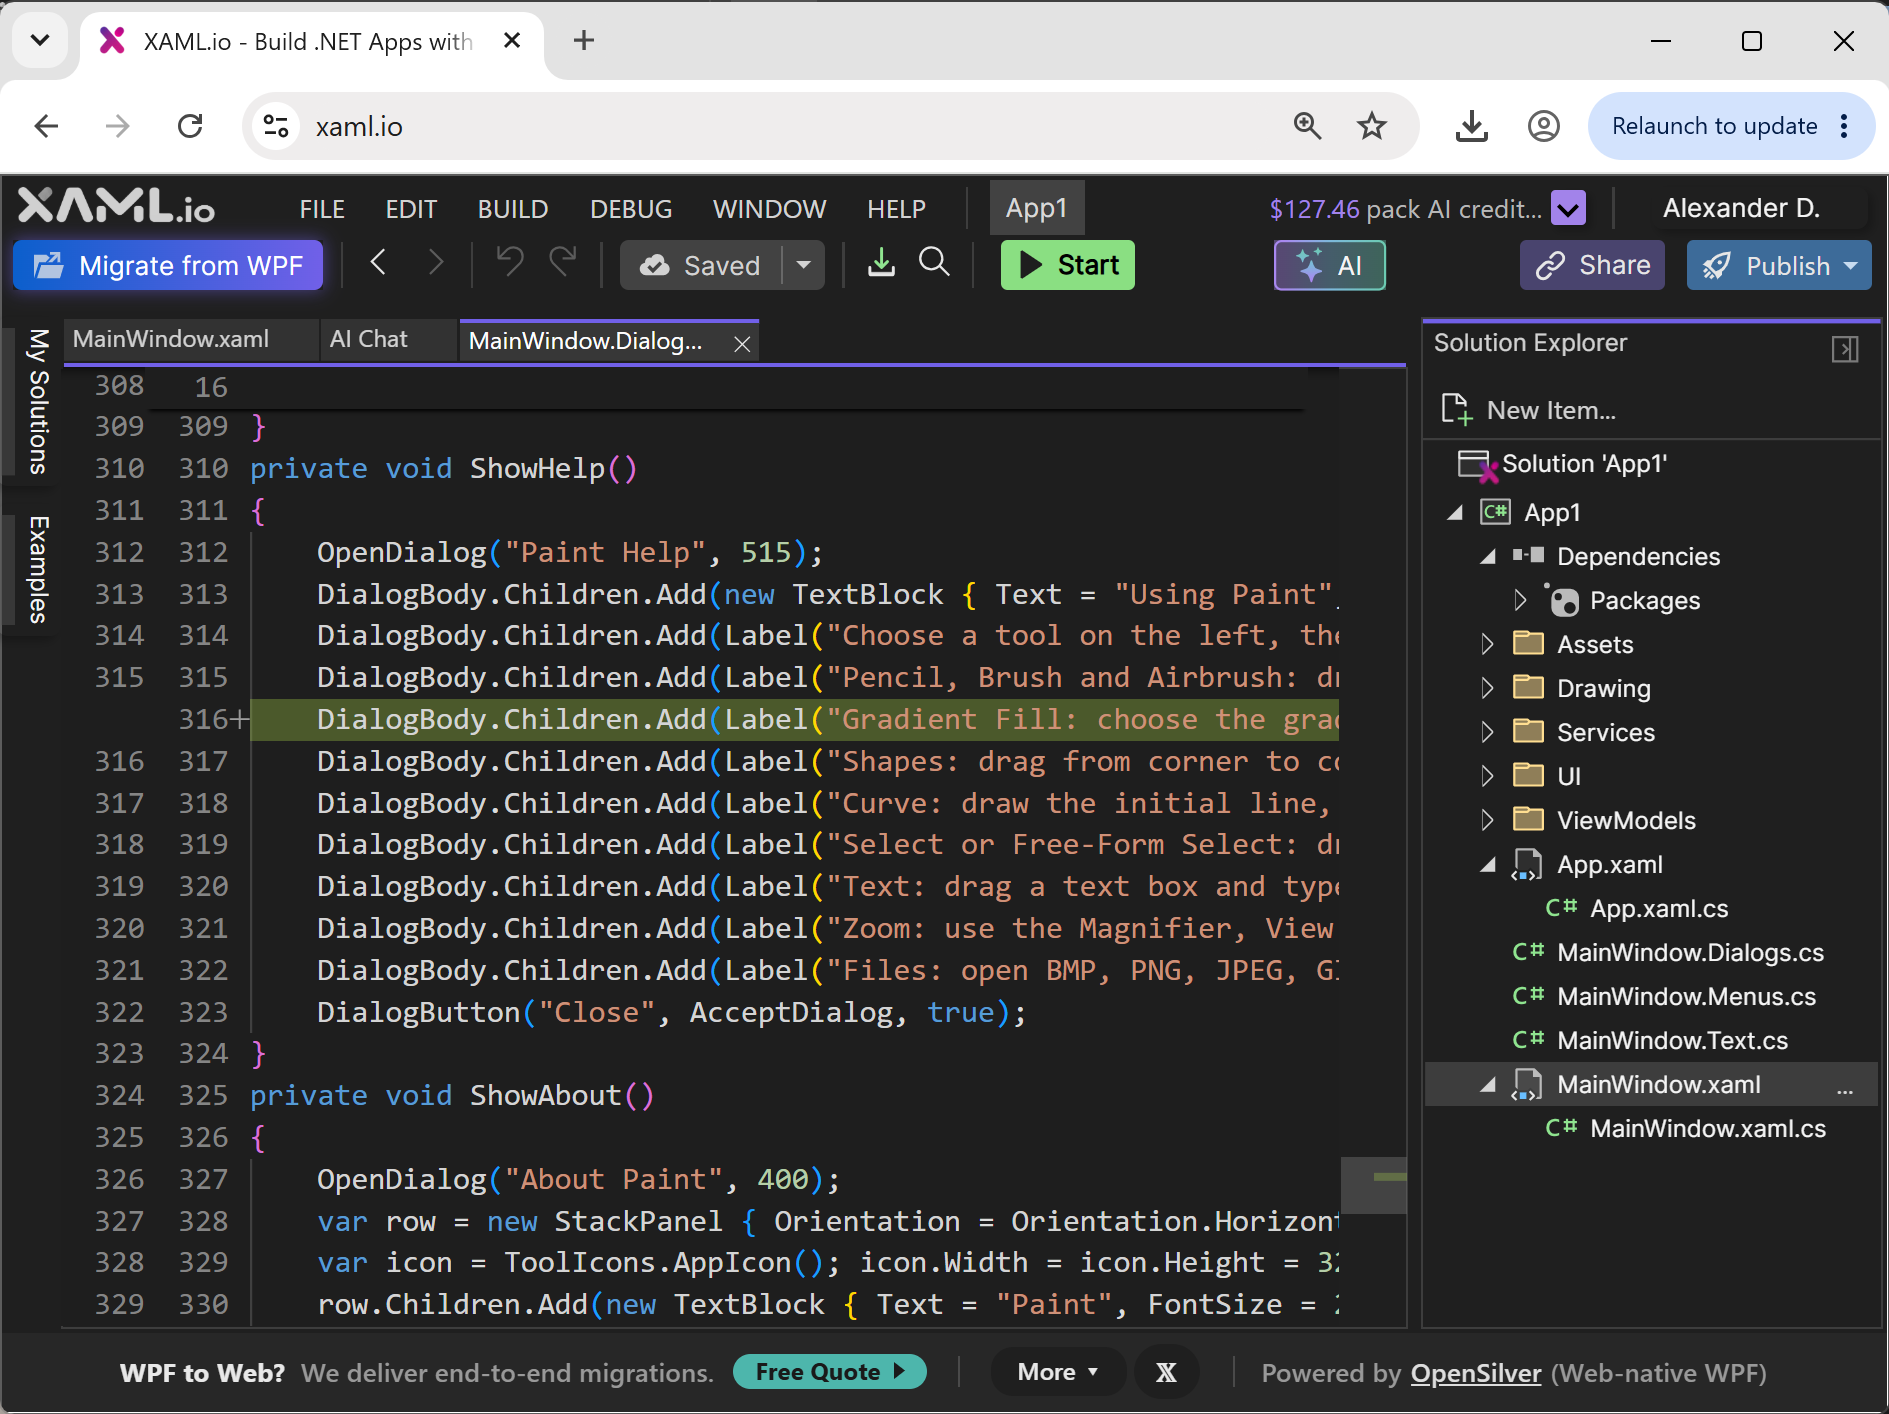Click the X social link in footer
1889x1414 pixels.
pyautogui.click(x=1166, y=1372)
